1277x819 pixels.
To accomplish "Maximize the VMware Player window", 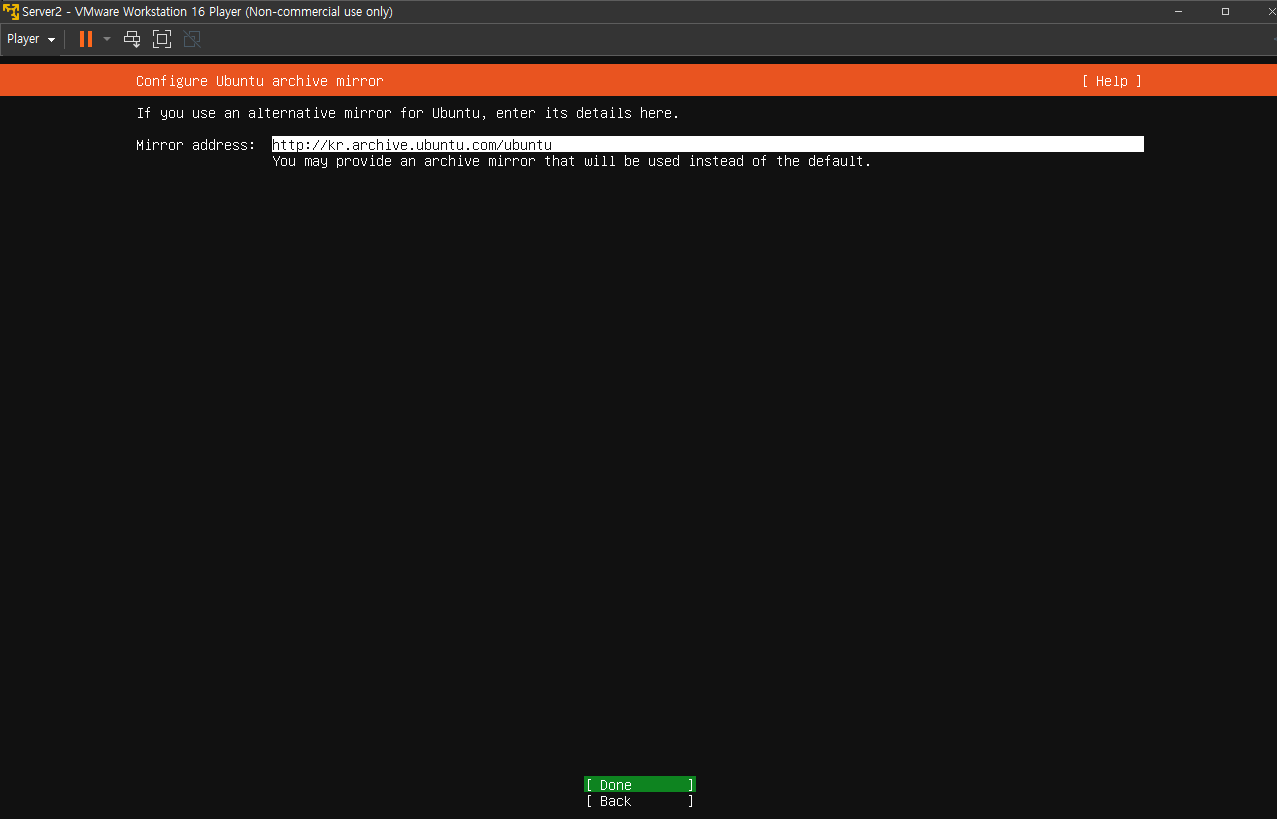I will [x=1225, y=11].
